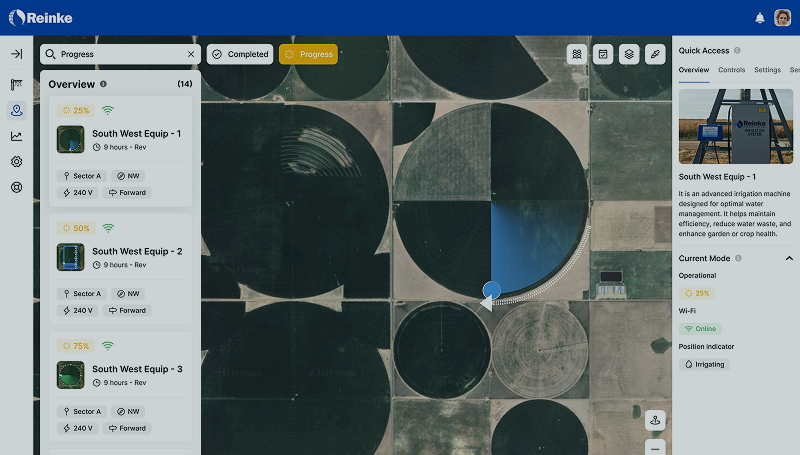Image resolution: width=800 pixels, height=455 pixels.
Task: Click NW direction tag on Equip - 1
Action: coord(128,176)
